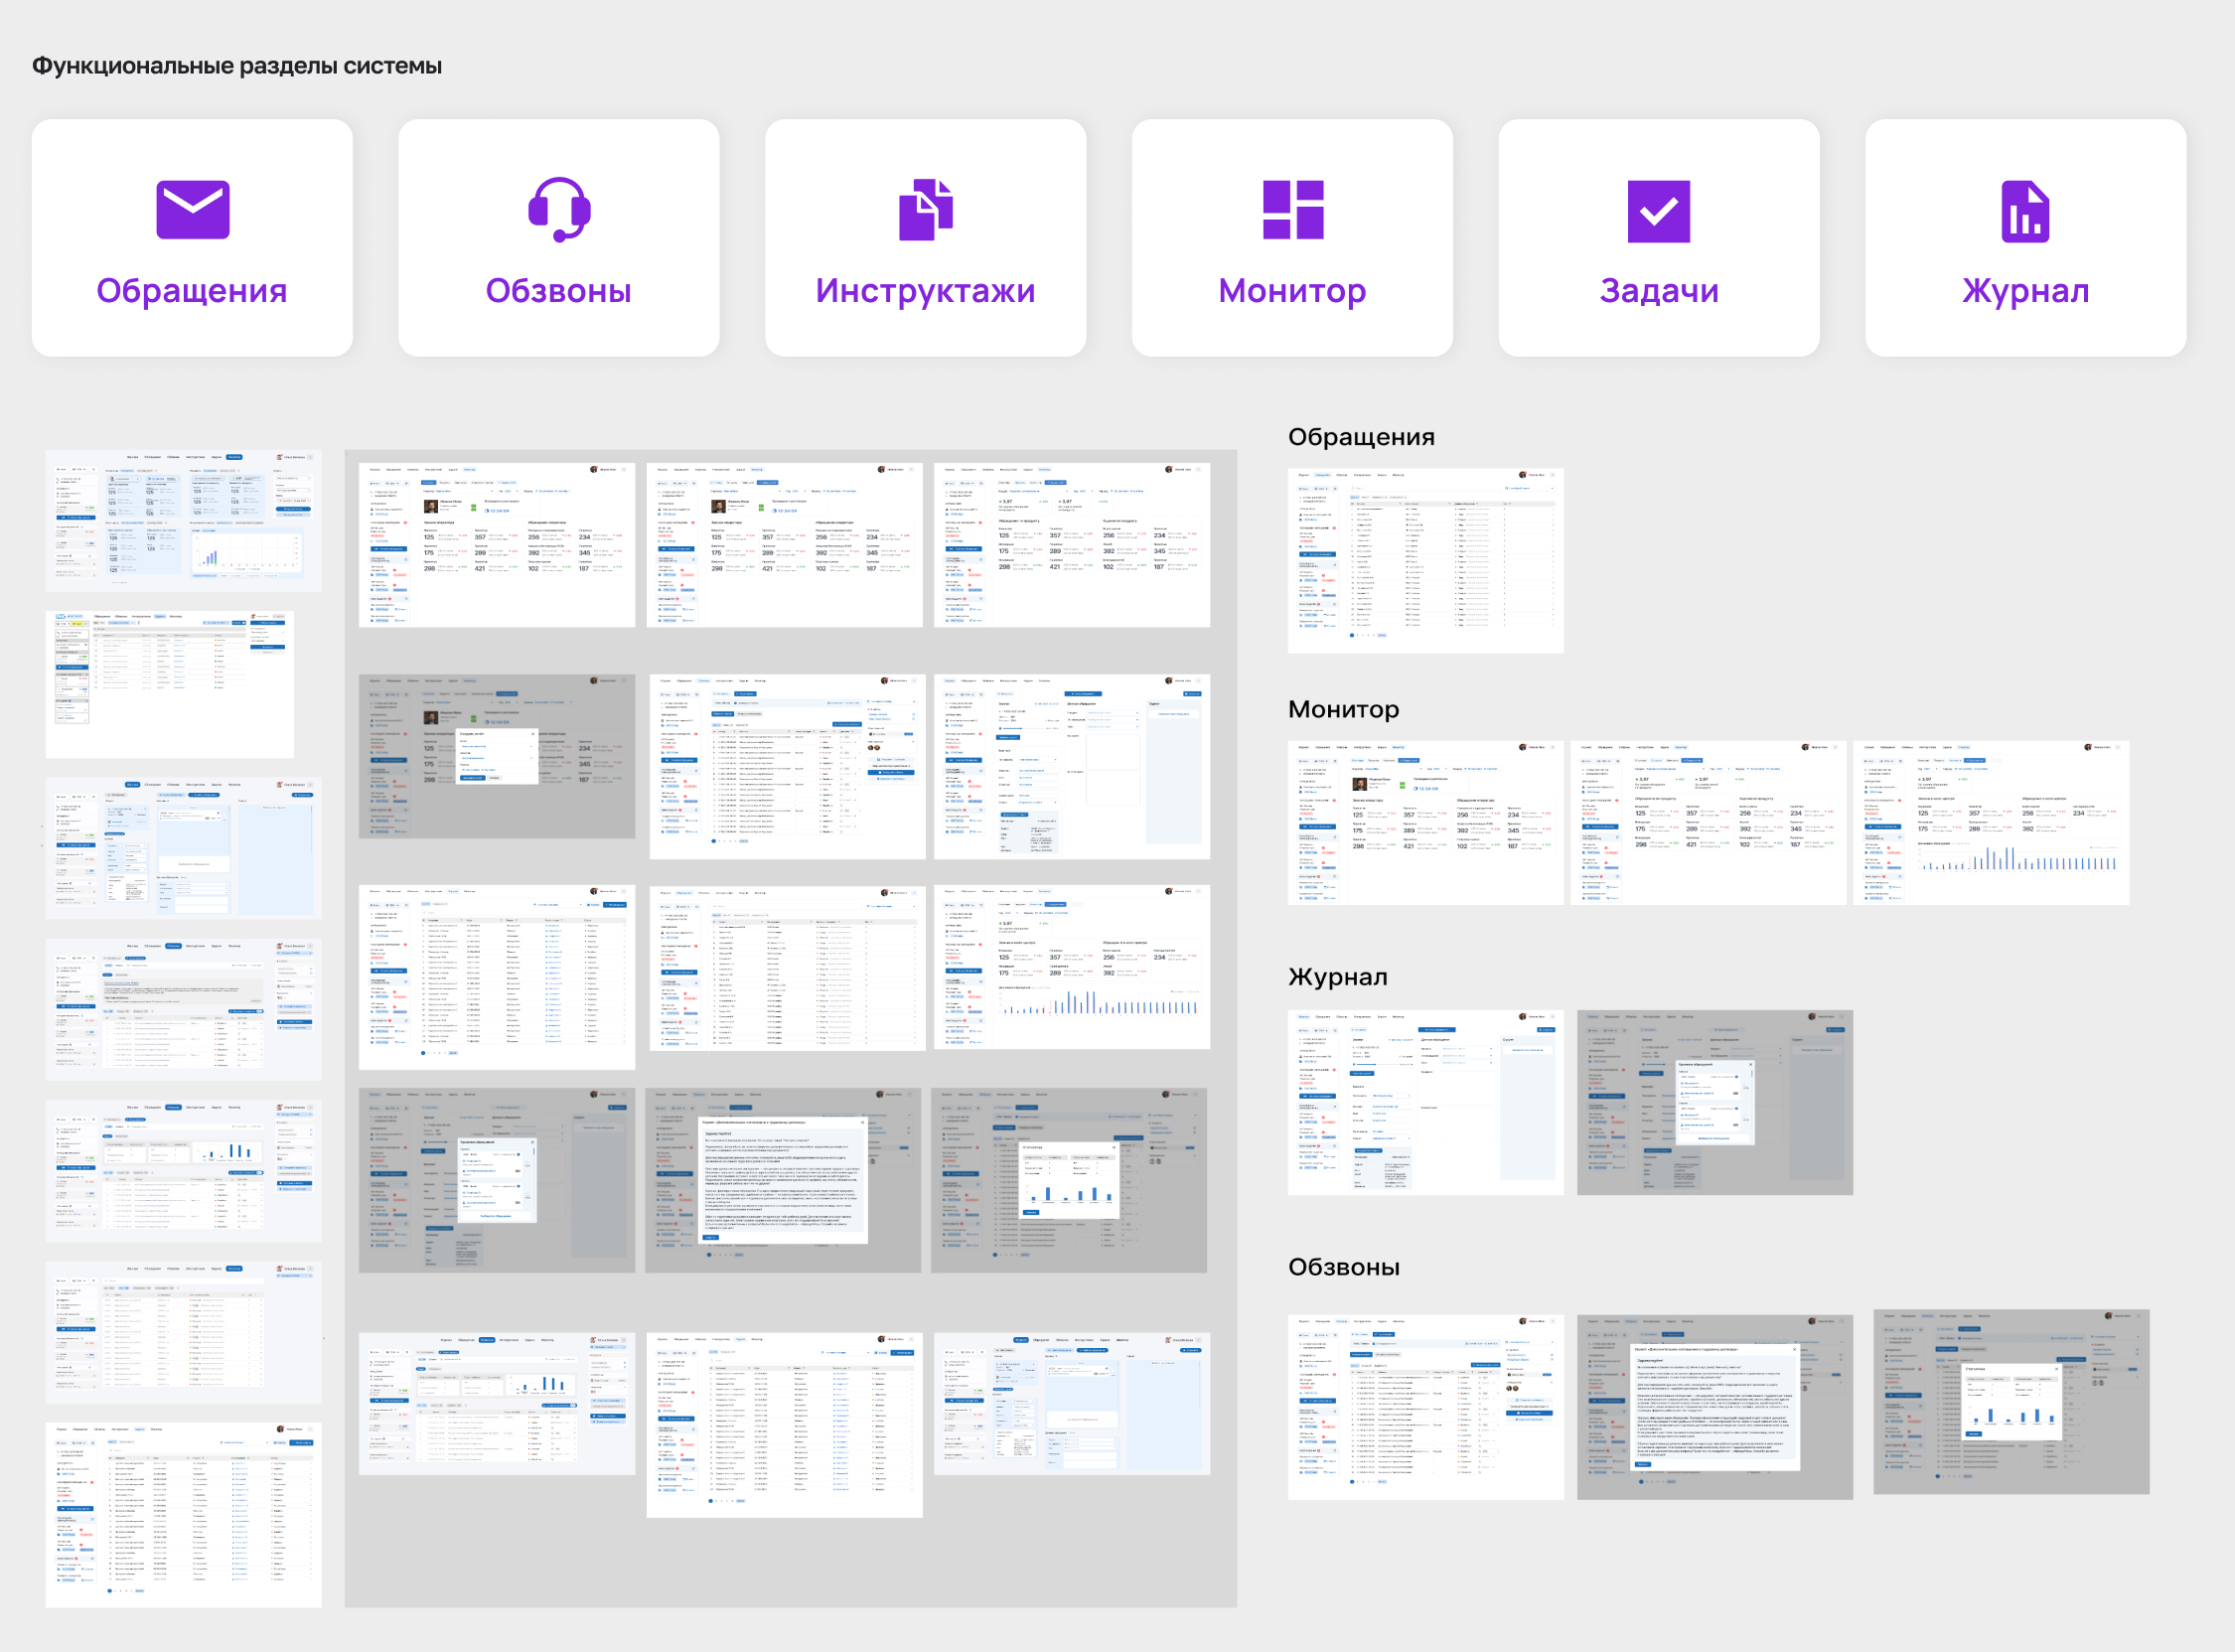Click the dashboard grid icon for Монитор
2235x1652 pixels.
(x=1292, y=209)
